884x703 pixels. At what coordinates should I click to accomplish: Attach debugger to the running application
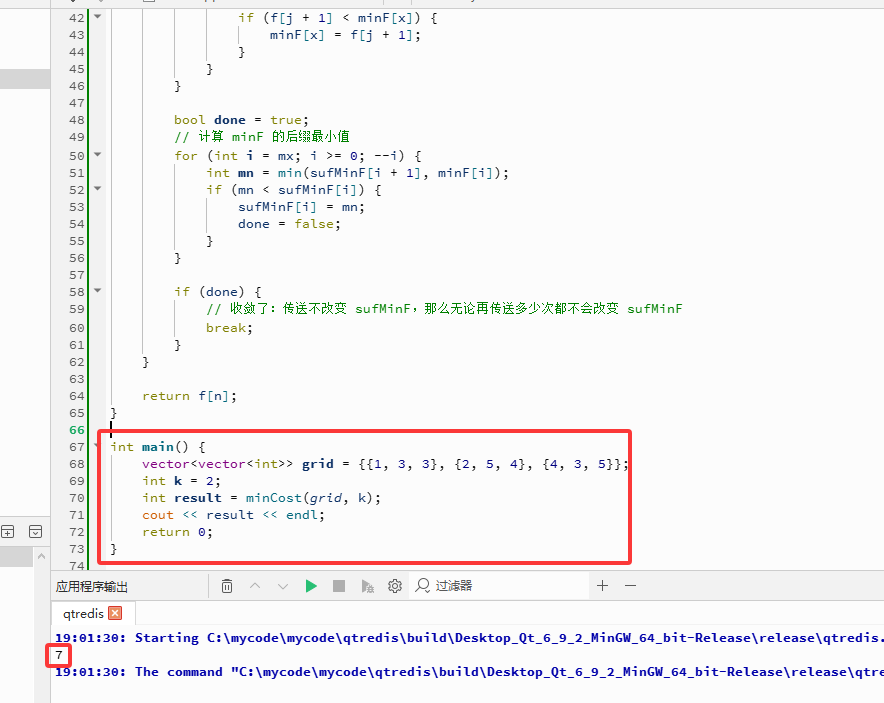(x=367, y=586)
